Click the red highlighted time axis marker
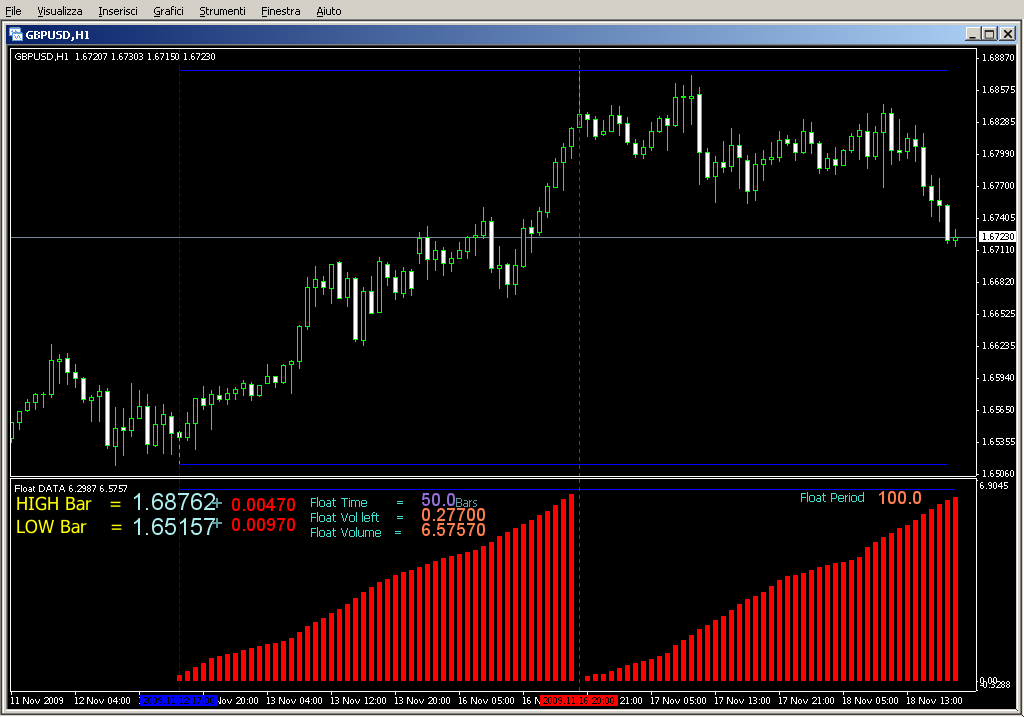Screen dimensions: 1024x717 (578, 701)
